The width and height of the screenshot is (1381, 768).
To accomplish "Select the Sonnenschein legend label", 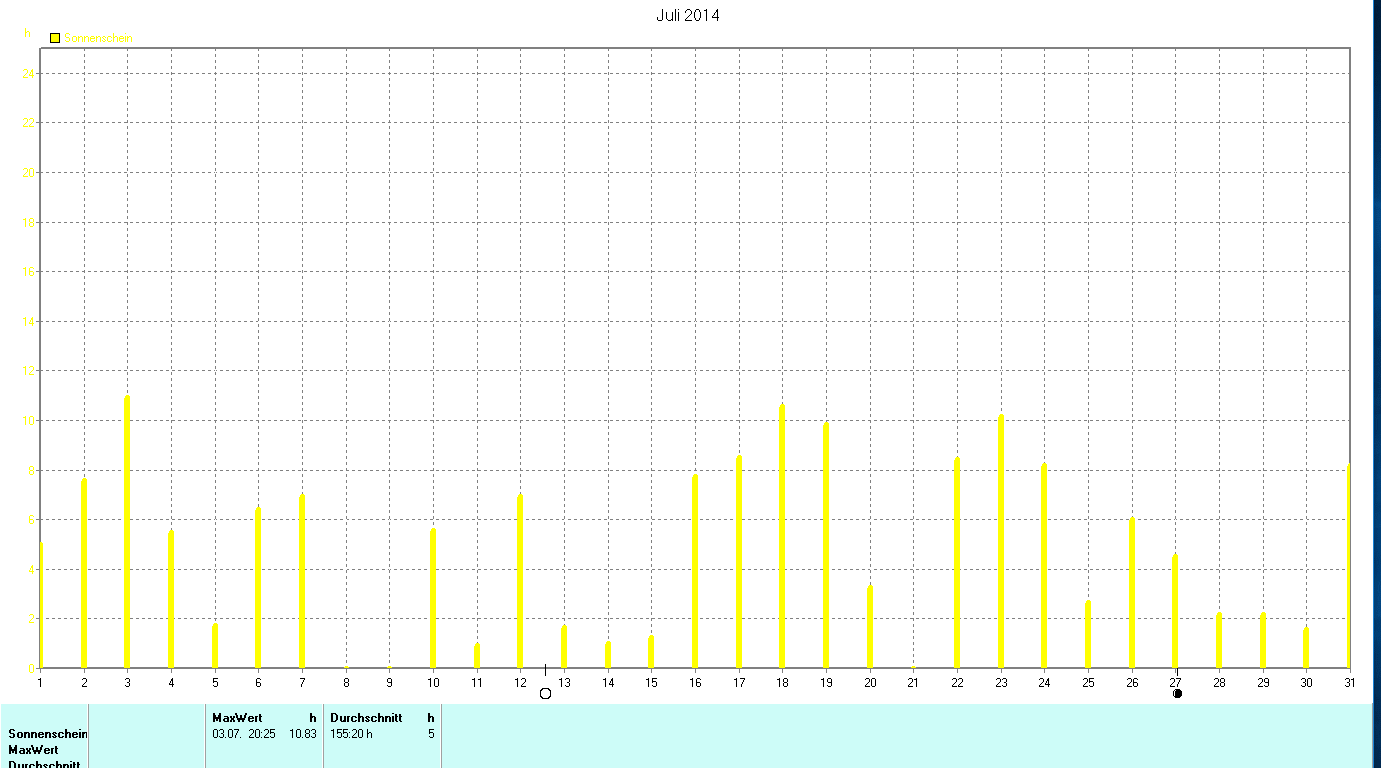I will point(99,38).
